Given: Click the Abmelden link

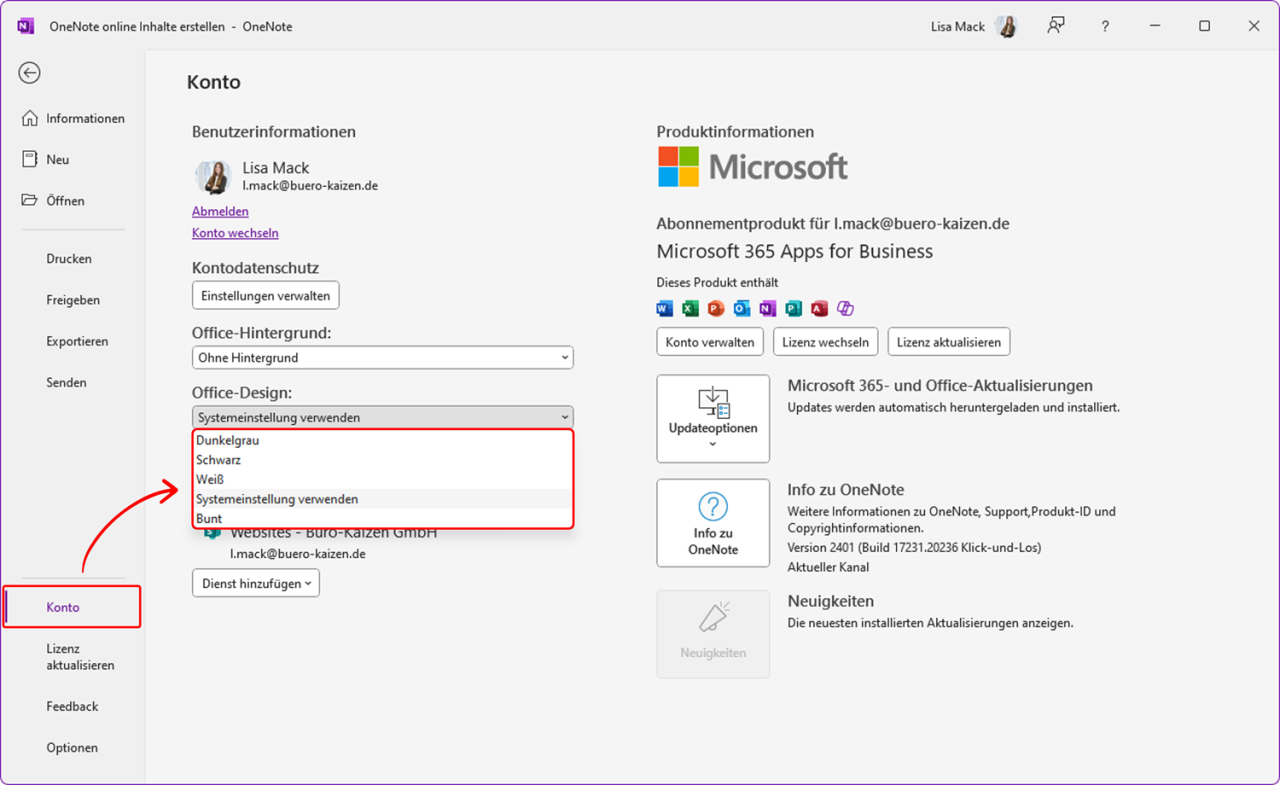Looking at the screenshot, I should (x=220, y=211).
